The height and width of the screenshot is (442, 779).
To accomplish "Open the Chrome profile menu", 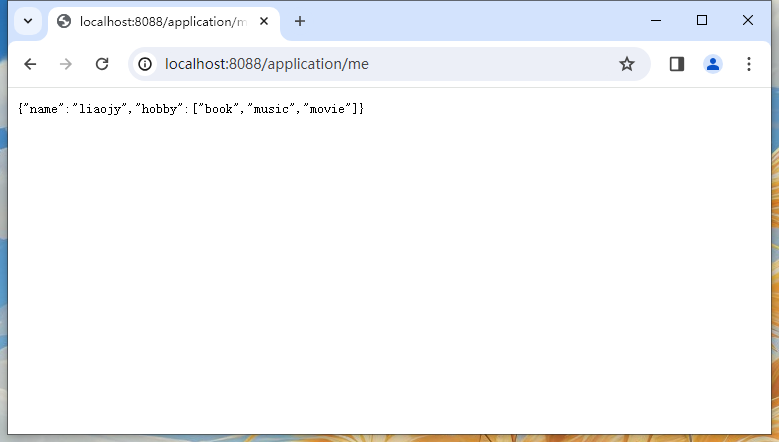I will click(713, 64).
